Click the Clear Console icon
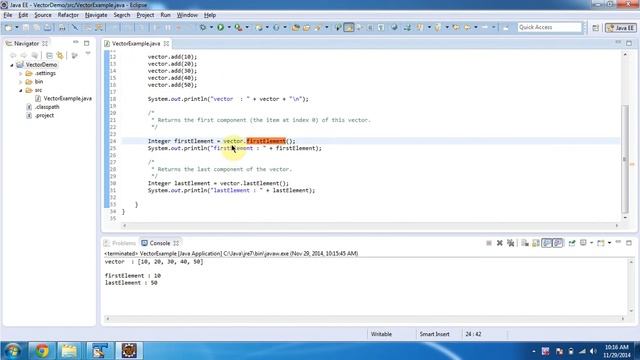Screen dimensions: 640x360 (x=525, y=243)
